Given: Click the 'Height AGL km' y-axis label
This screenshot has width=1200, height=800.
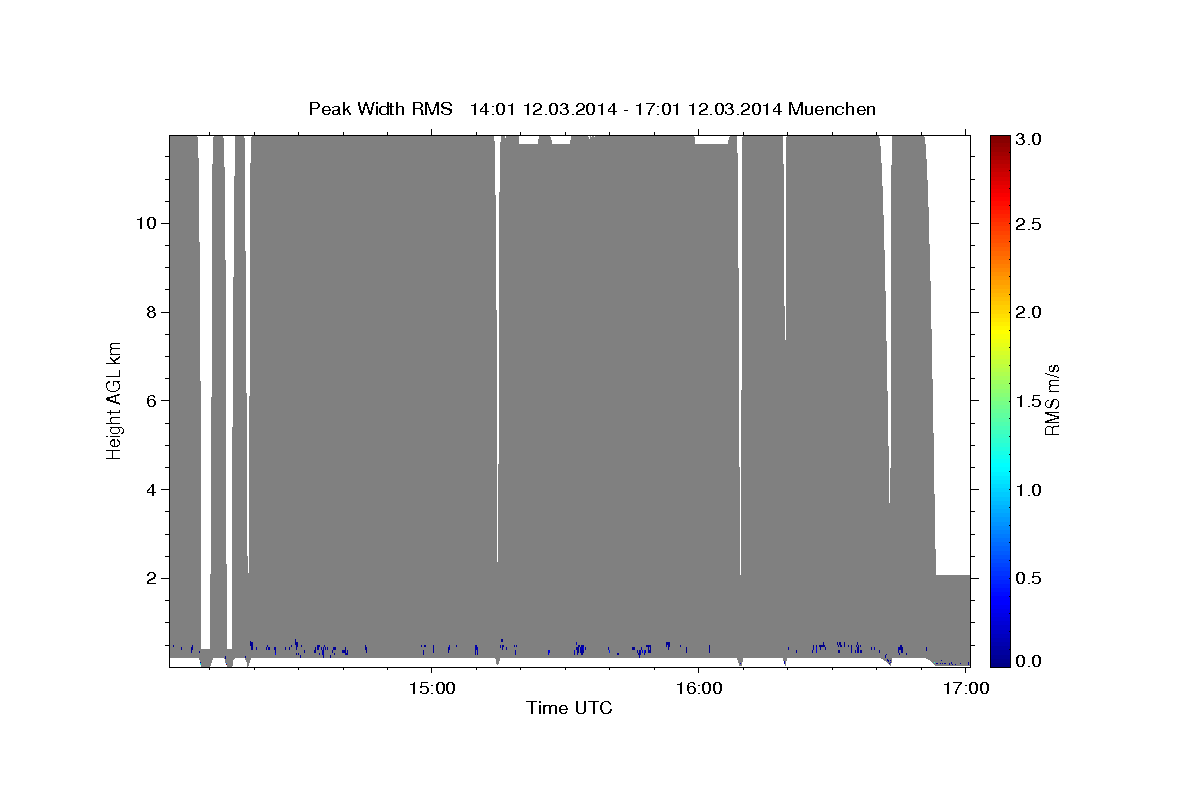Looking at the screenshot, I should pos(115,399).
